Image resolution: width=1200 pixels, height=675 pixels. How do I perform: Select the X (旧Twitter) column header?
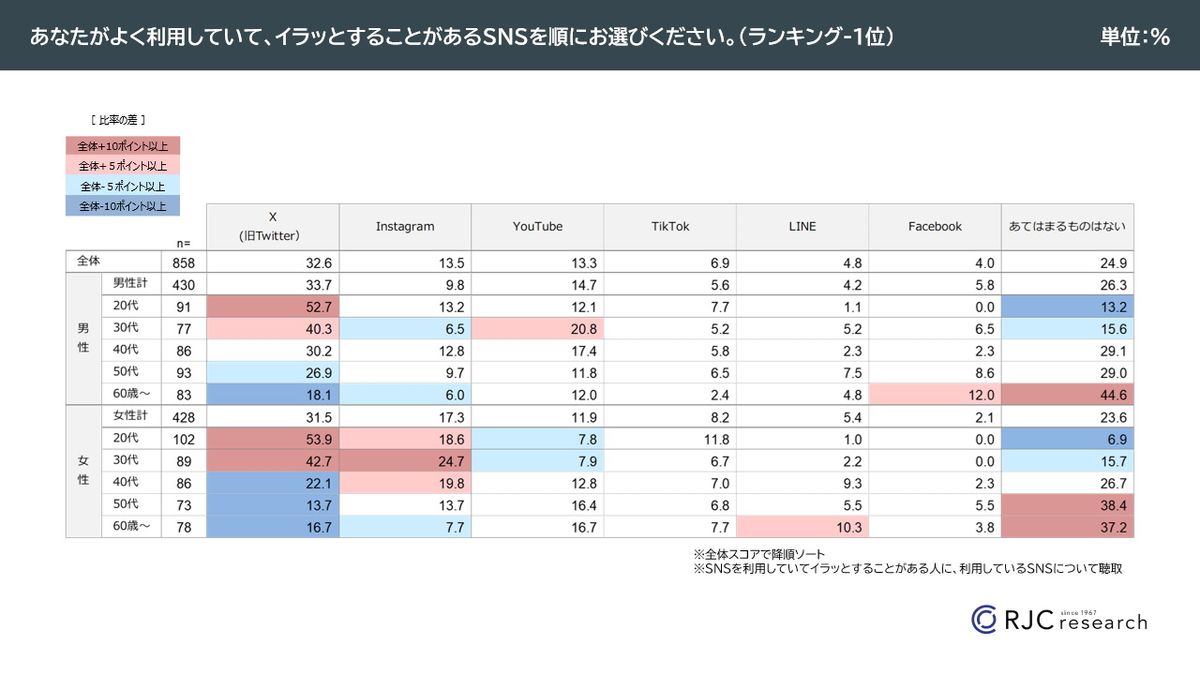coord(272,227)
